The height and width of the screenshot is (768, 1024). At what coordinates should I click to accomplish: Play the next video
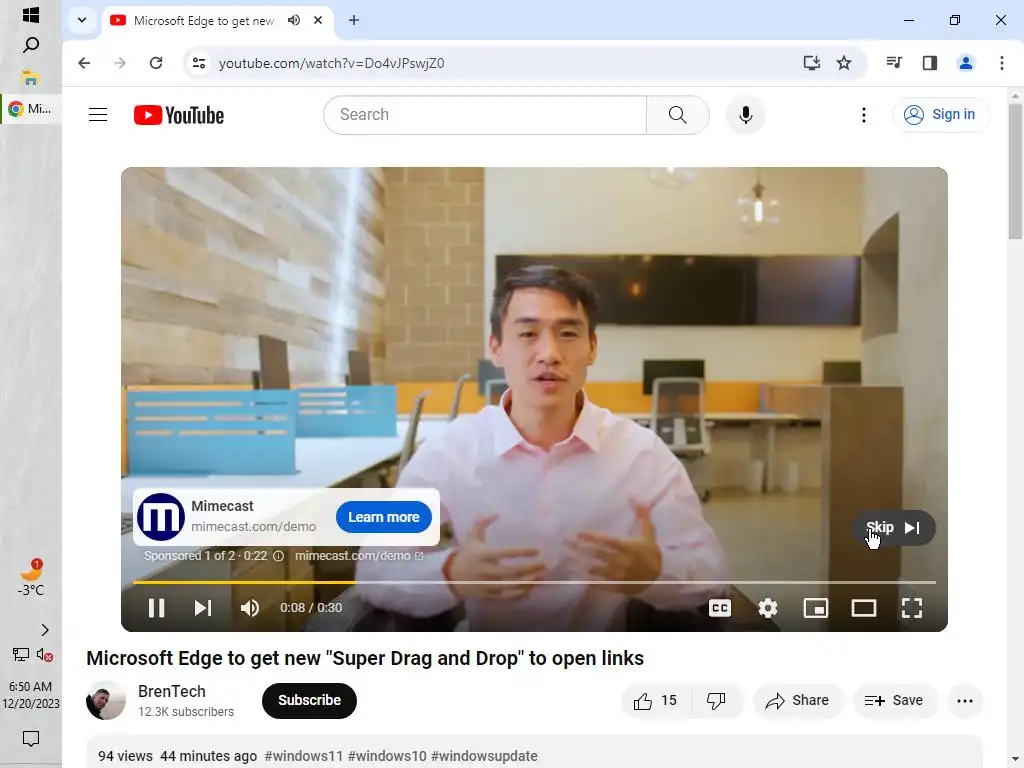point(202,608)
